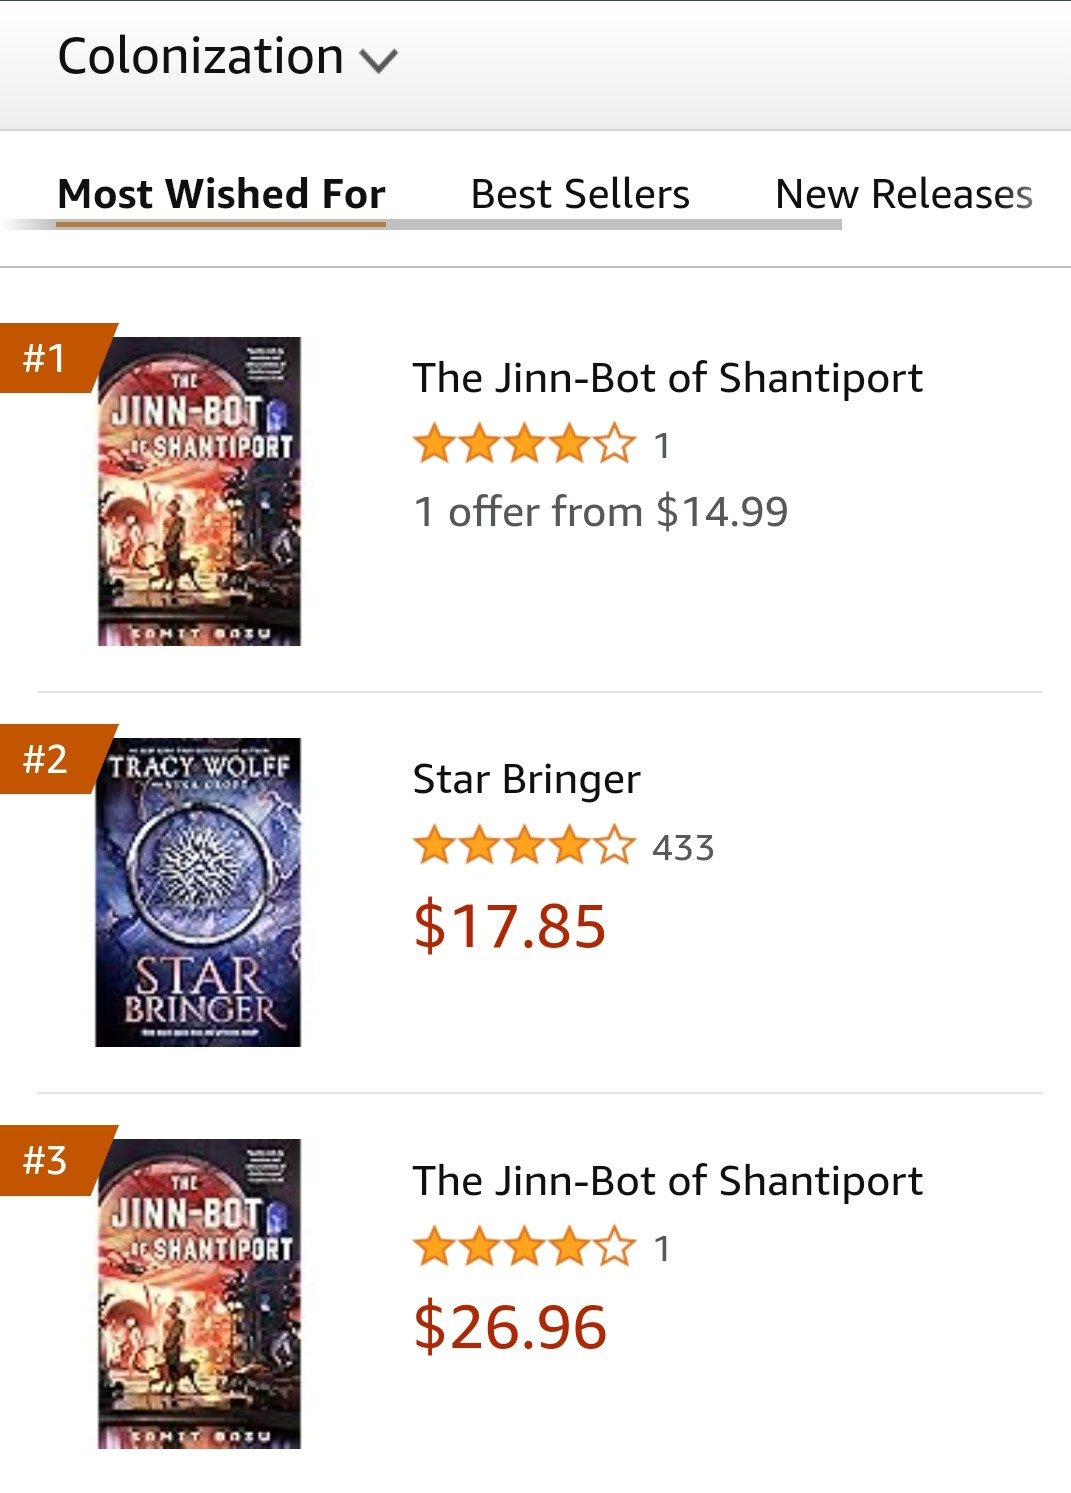
Task: Click the Star Bringer title link
Action: coord(526,779)
